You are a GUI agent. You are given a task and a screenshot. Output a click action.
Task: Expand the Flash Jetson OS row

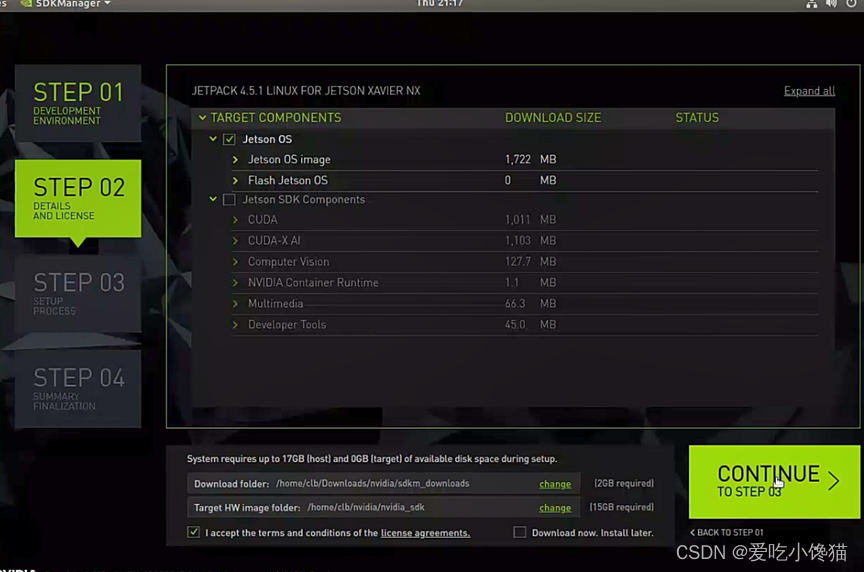235,181
